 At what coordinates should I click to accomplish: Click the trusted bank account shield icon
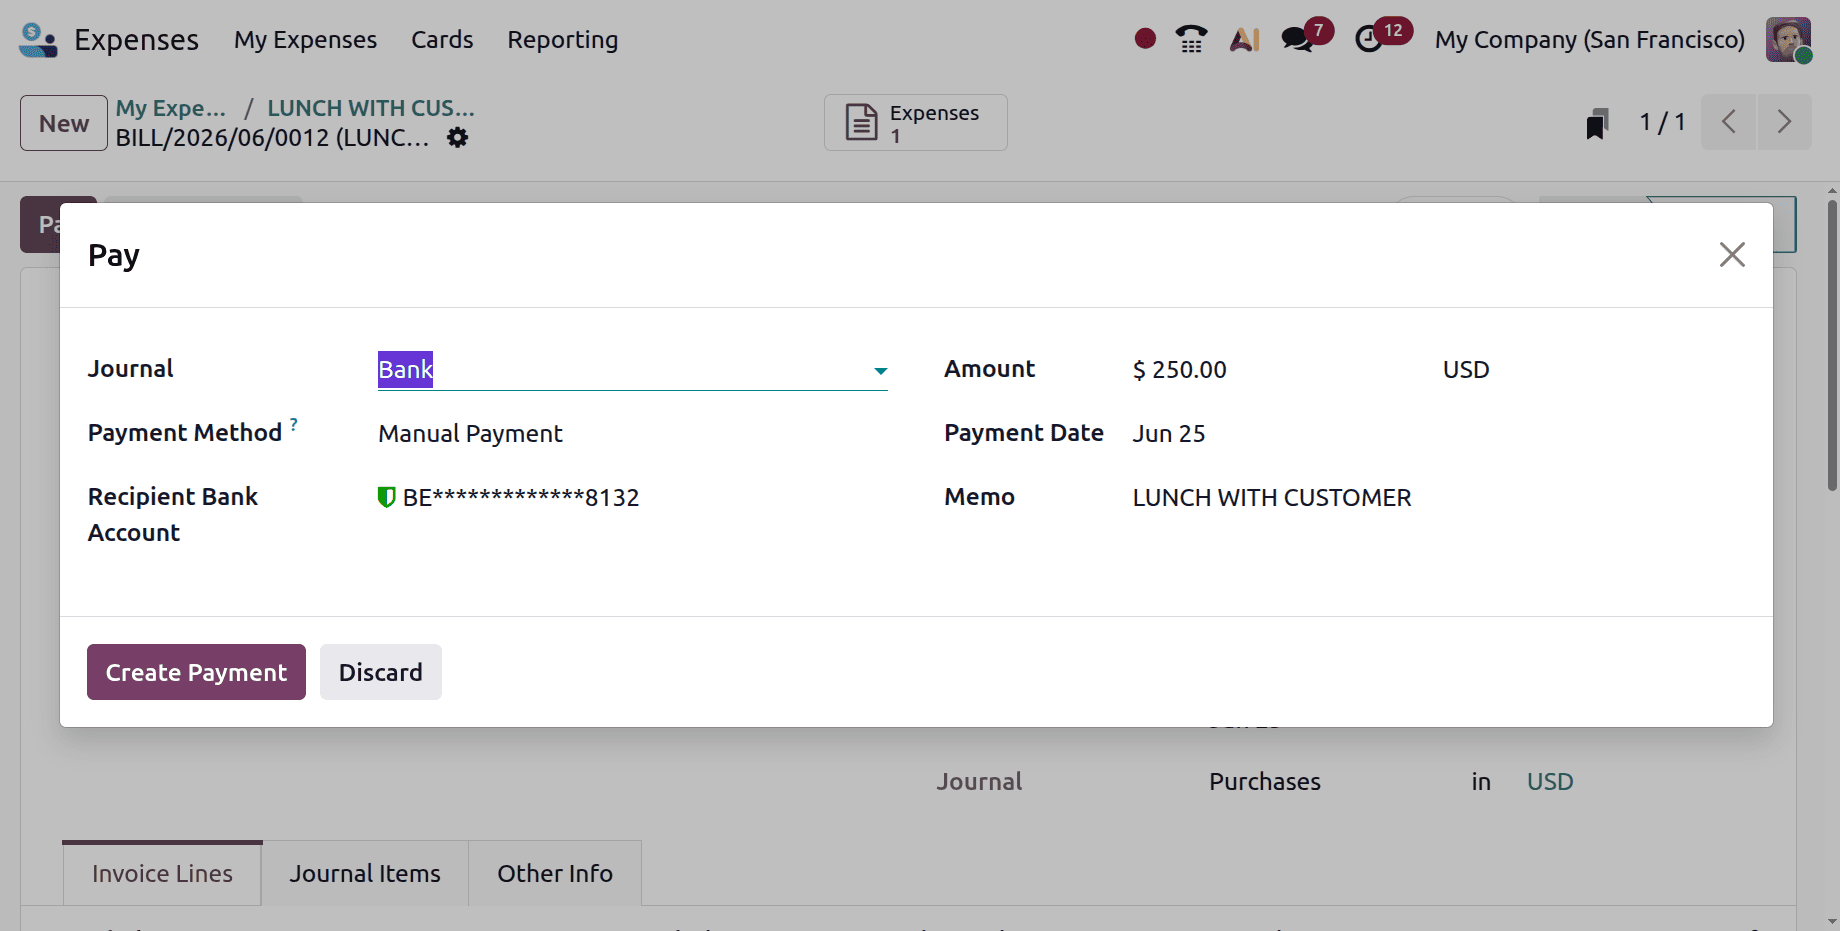pos(386,497)
